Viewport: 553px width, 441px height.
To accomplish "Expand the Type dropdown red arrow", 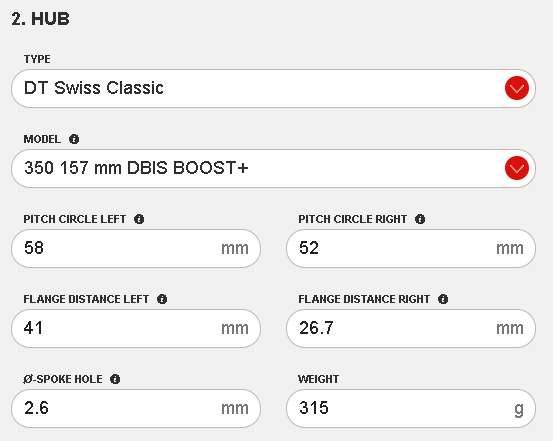I will (517, 88).
